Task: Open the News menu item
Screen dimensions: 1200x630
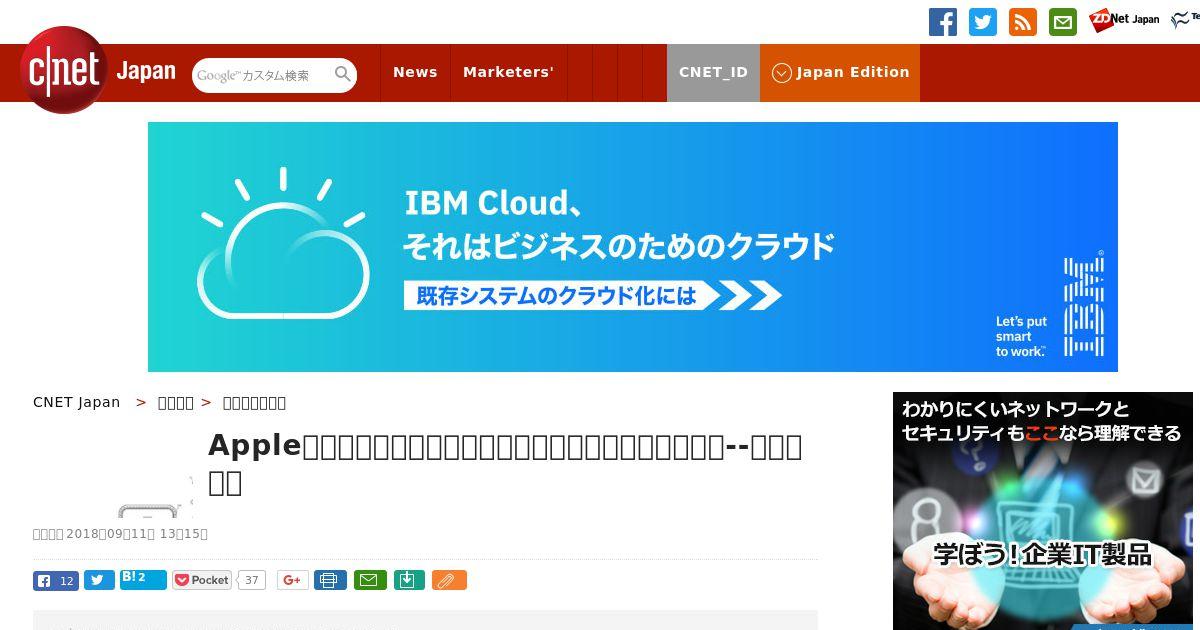Action: coord(415,72)
